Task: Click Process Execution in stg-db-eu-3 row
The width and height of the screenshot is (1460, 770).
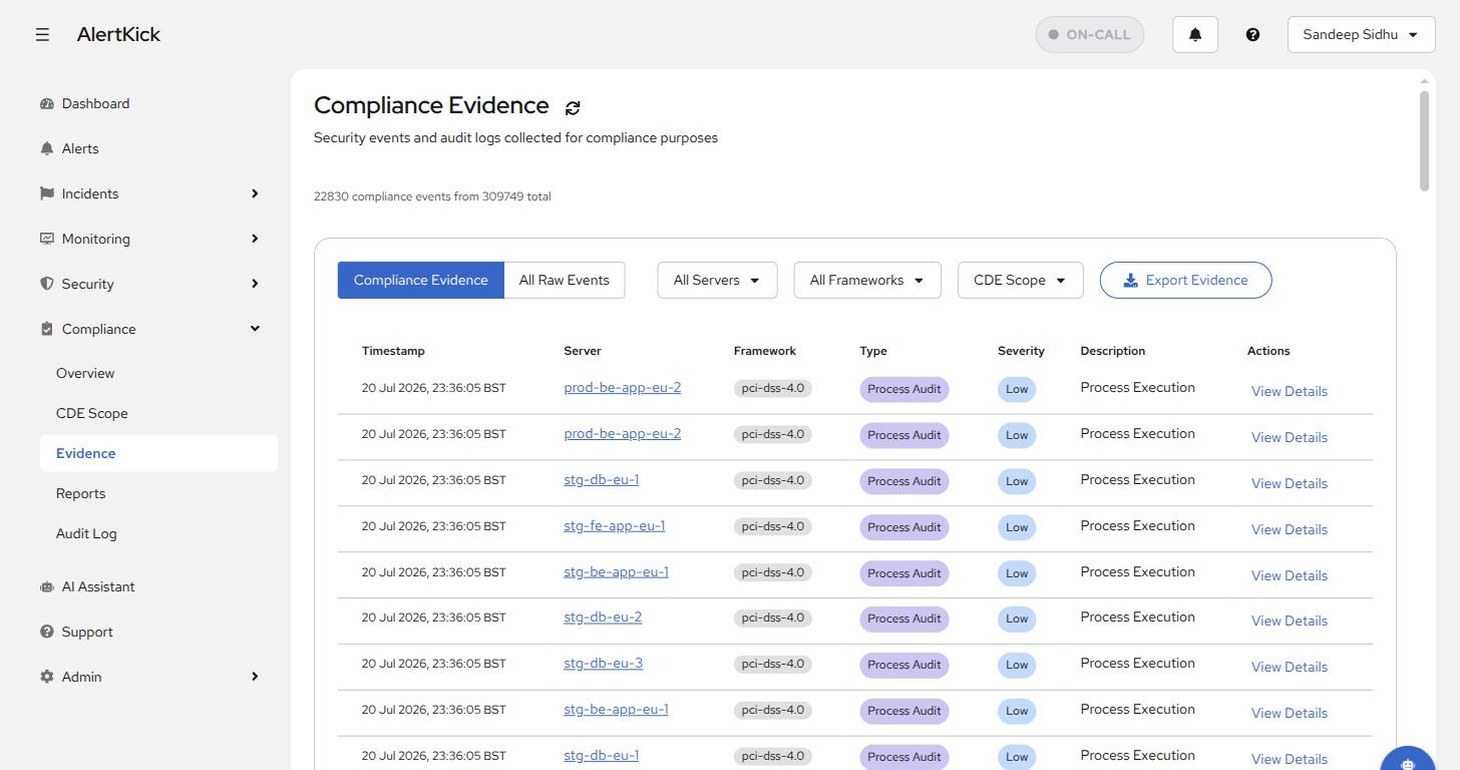Action: (1138, 663)
